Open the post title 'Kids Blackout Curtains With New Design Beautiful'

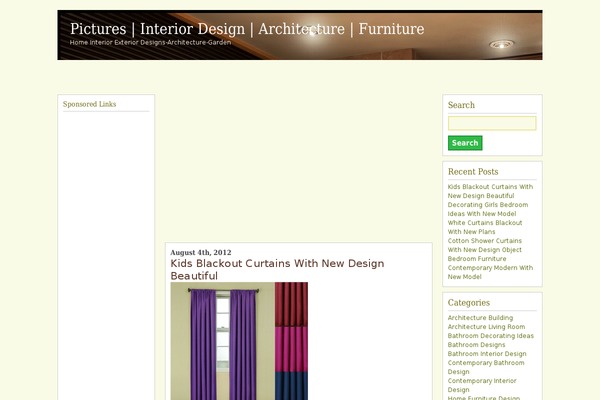(x=277, y=269)
